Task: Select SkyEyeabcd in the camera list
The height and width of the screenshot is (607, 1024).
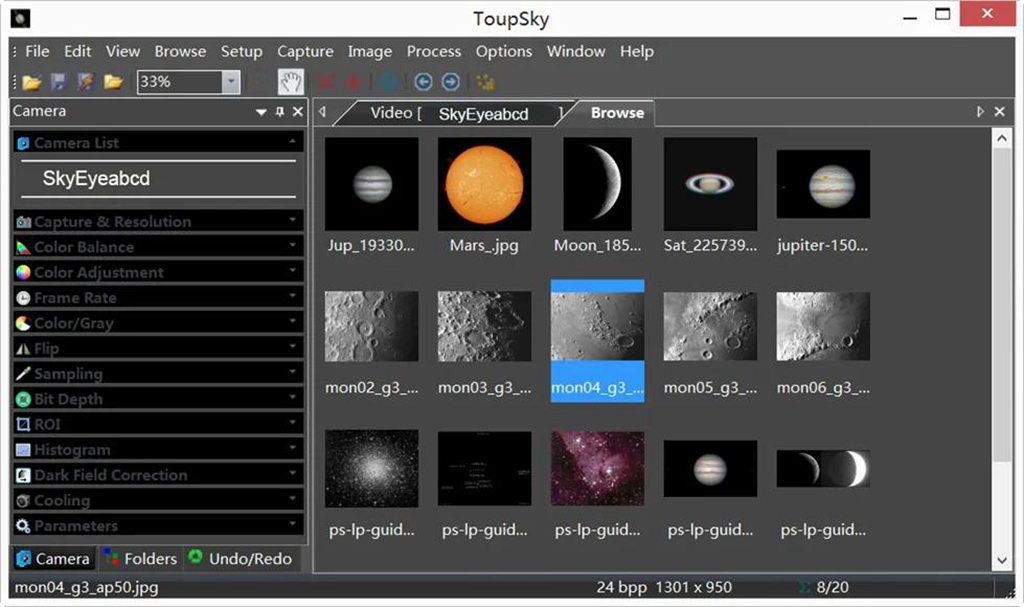Action: [x=96, y=178]
